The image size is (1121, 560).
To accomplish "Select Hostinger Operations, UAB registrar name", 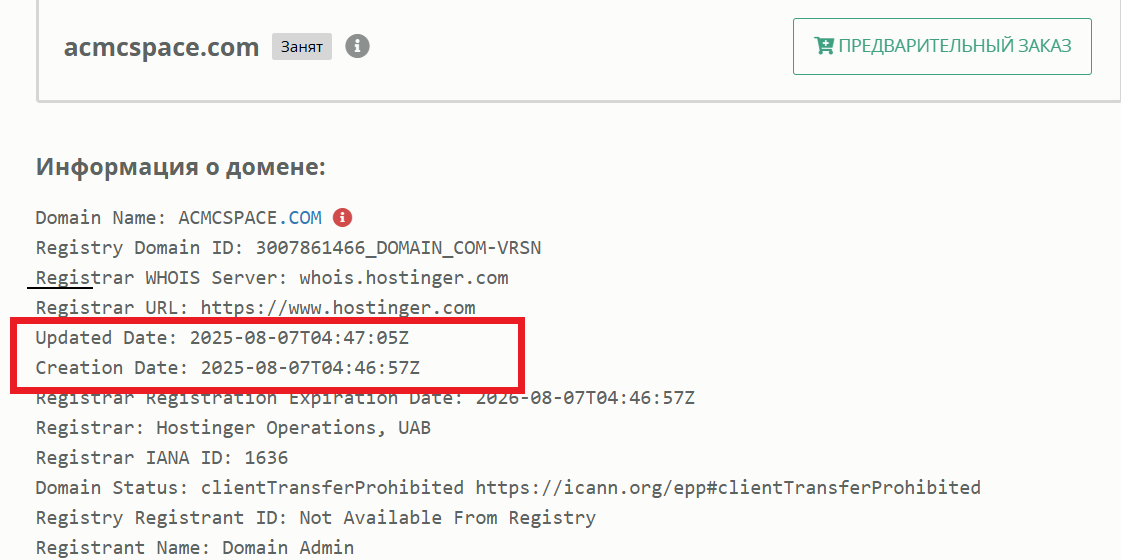I will point(293,427).
